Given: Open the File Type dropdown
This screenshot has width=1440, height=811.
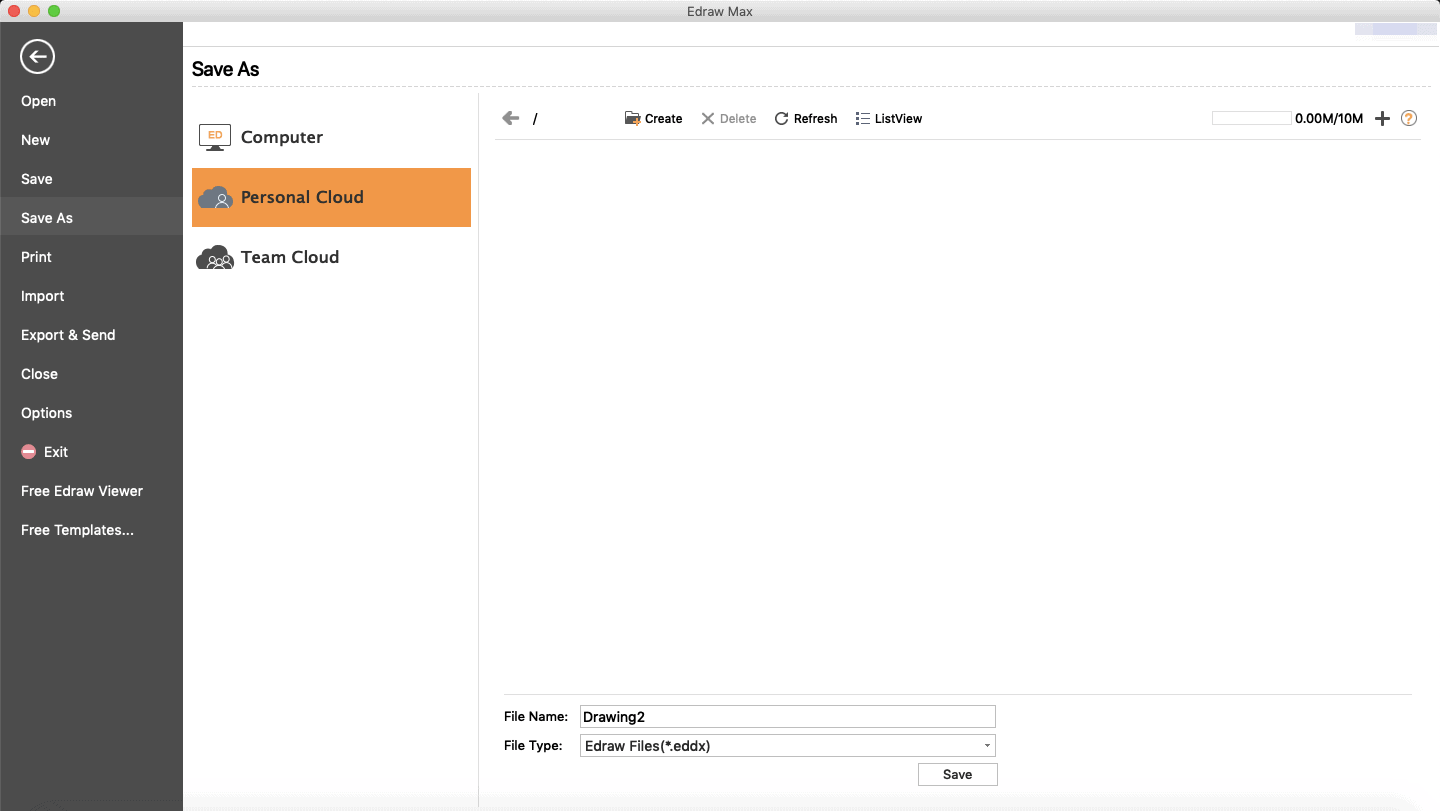Looking at the screenshot, I should pos(986,745).
